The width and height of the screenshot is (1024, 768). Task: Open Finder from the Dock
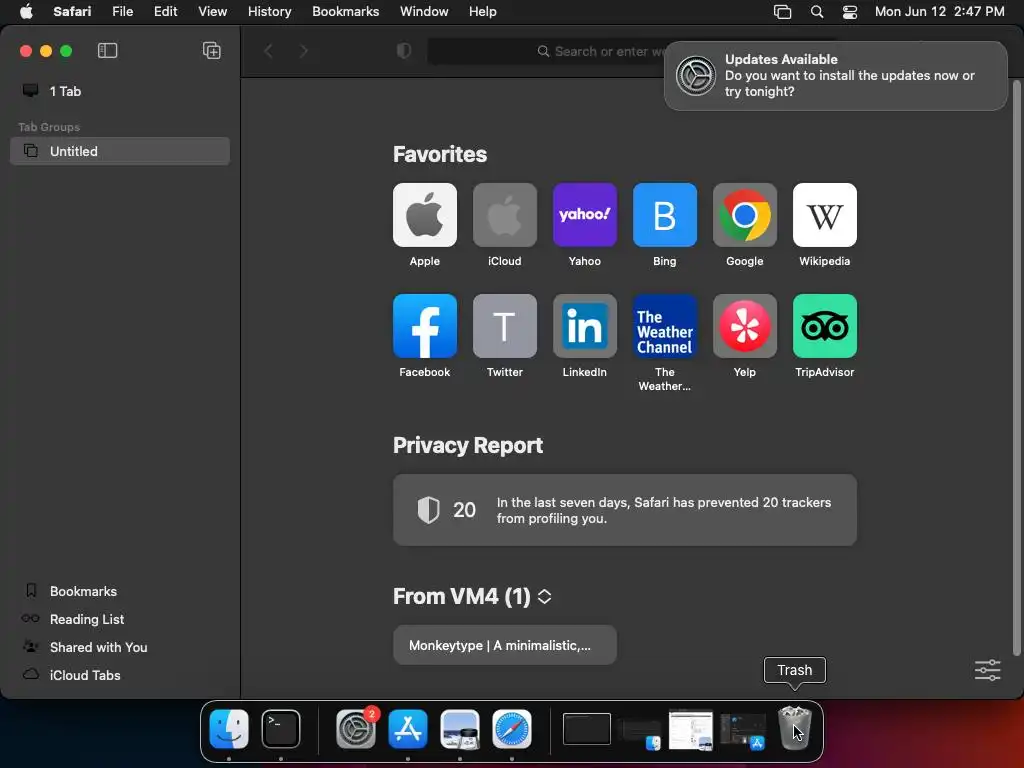[229, 729]
